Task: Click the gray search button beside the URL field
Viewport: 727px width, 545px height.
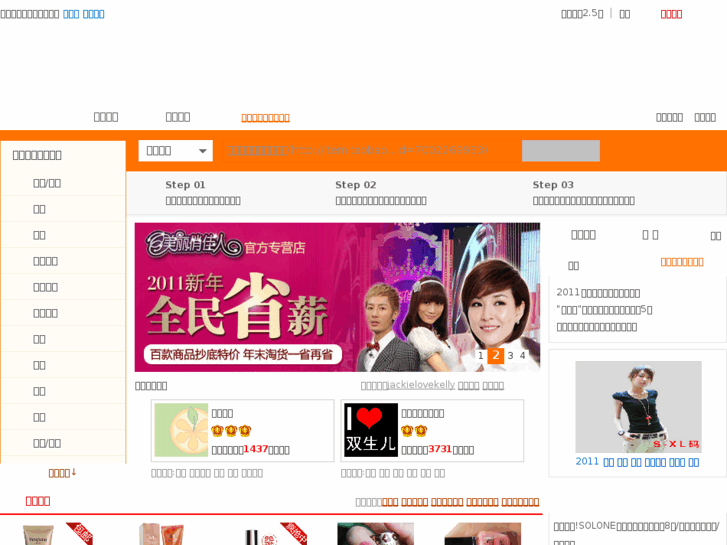Action: tap(561, 151)
